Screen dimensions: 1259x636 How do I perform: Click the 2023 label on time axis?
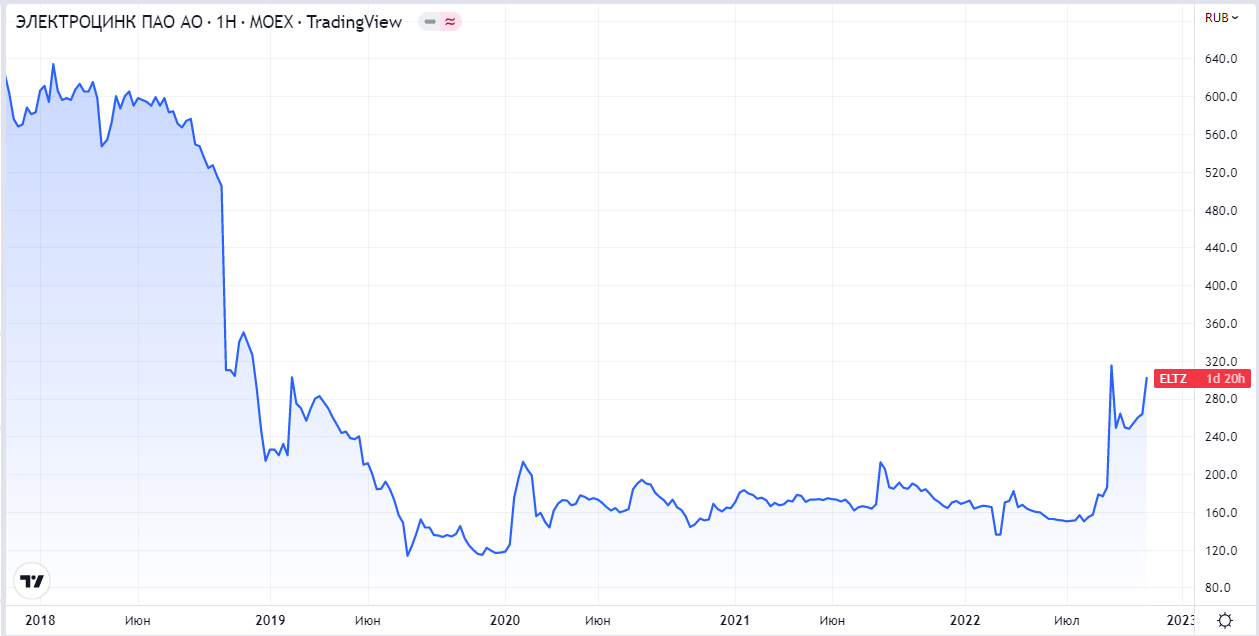(x=1180, y=621)
